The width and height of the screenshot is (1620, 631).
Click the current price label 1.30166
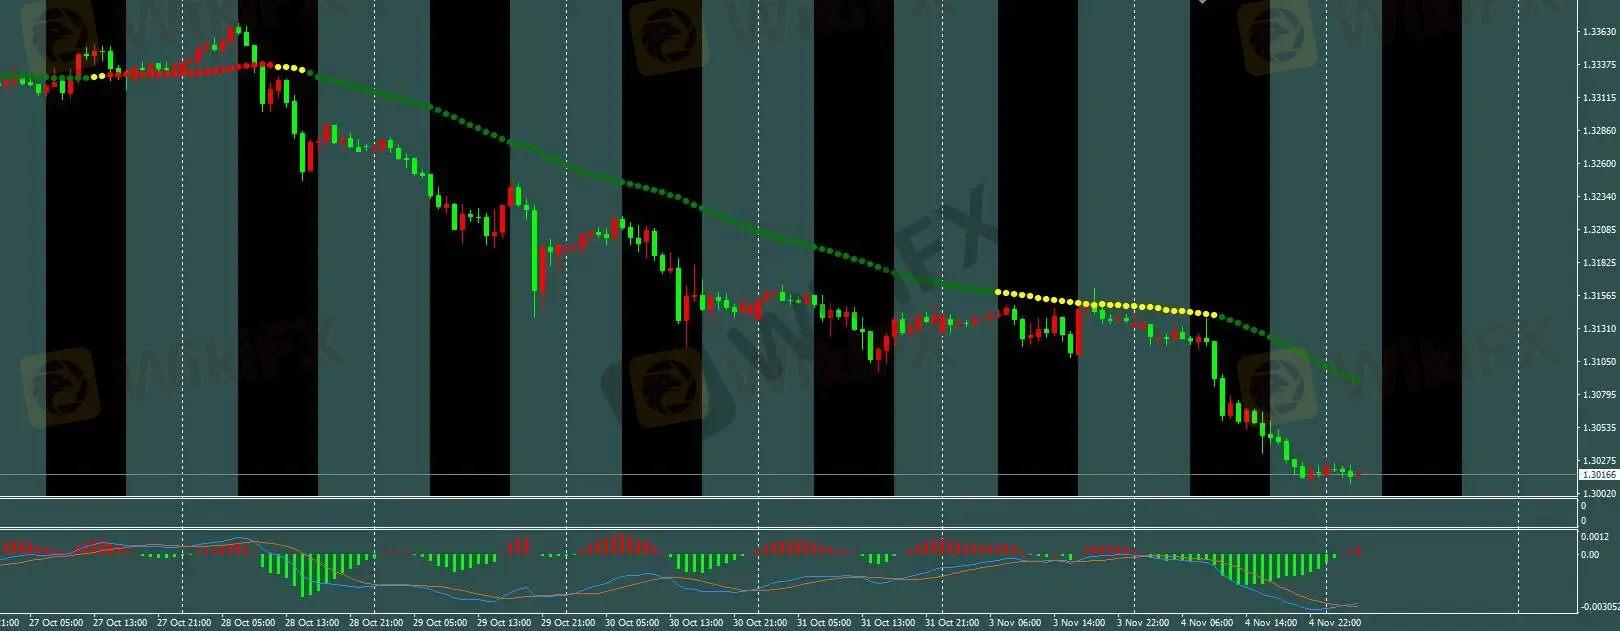point(1598,475)
